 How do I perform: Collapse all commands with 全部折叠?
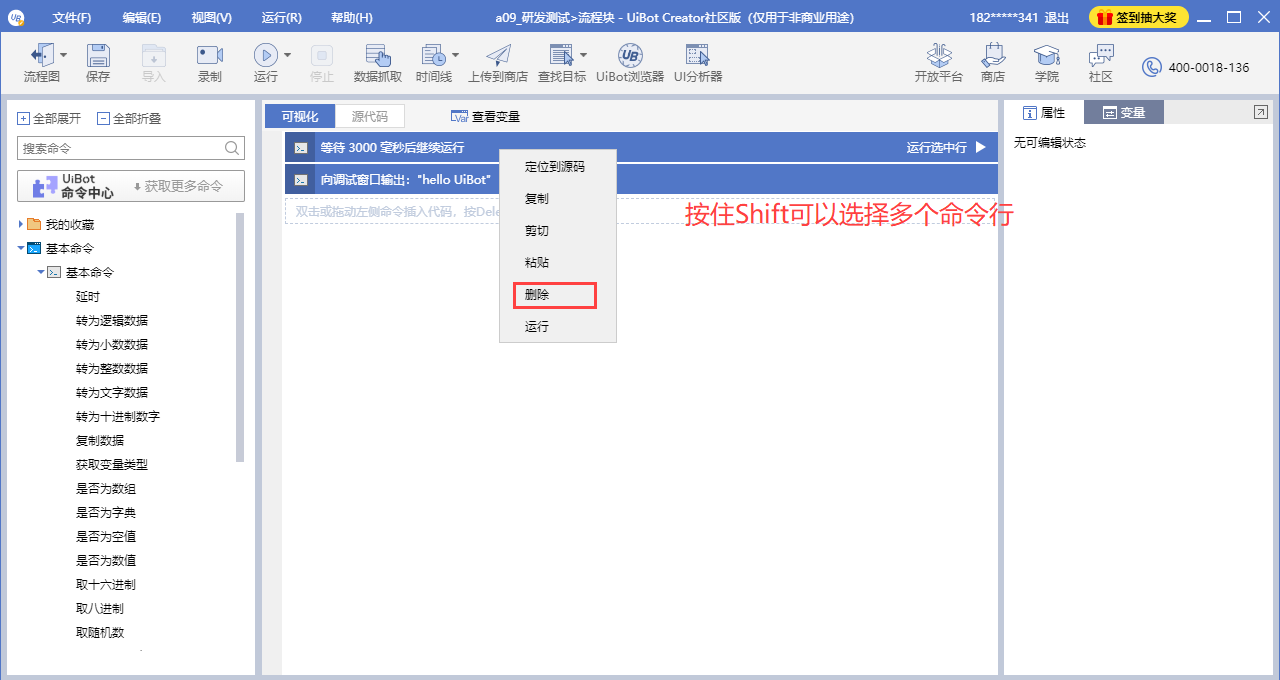[130, 118]
